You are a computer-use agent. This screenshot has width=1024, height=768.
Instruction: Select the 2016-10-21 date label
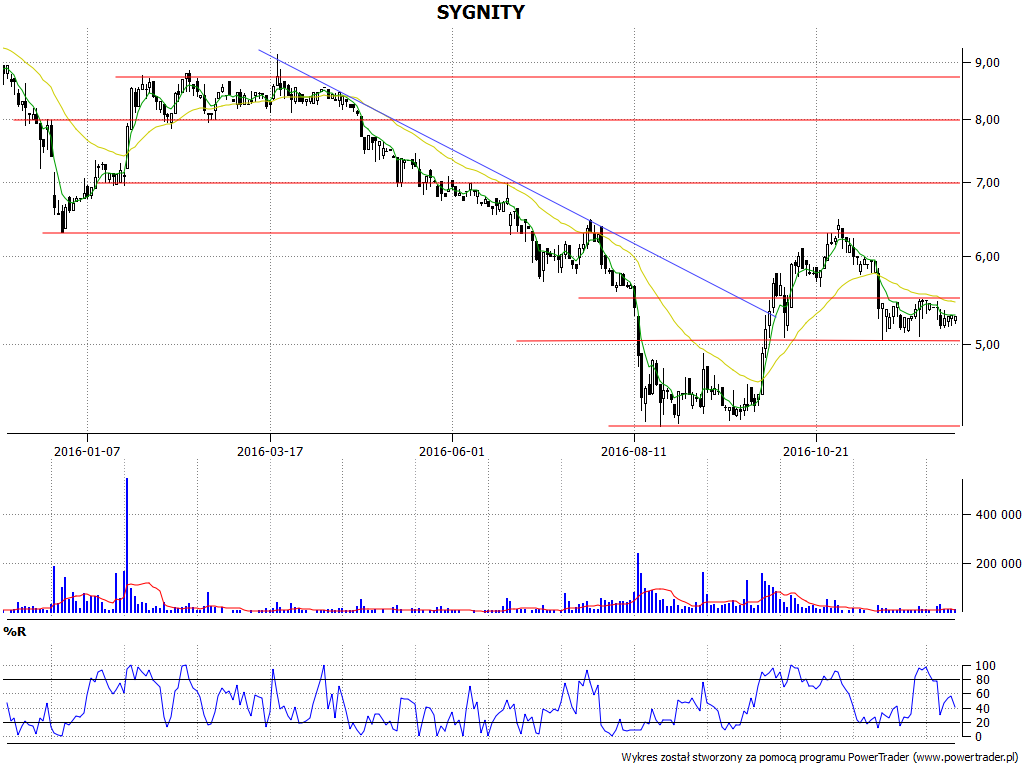click(816, 451)
